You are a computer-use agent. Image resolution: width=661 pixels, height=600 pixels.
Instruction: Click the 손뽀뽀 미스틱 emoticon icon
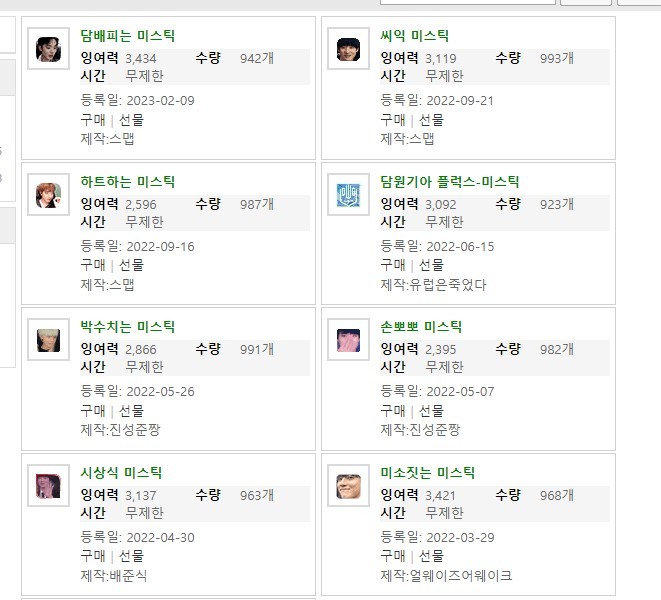pyautogui.click(x=348, y=339)
